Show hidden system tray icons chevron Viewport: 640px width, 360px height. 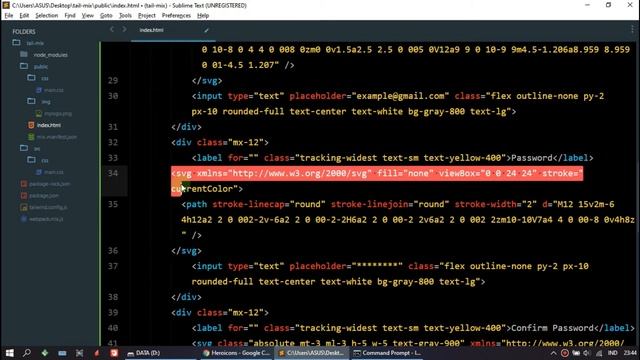click(553, 353)
